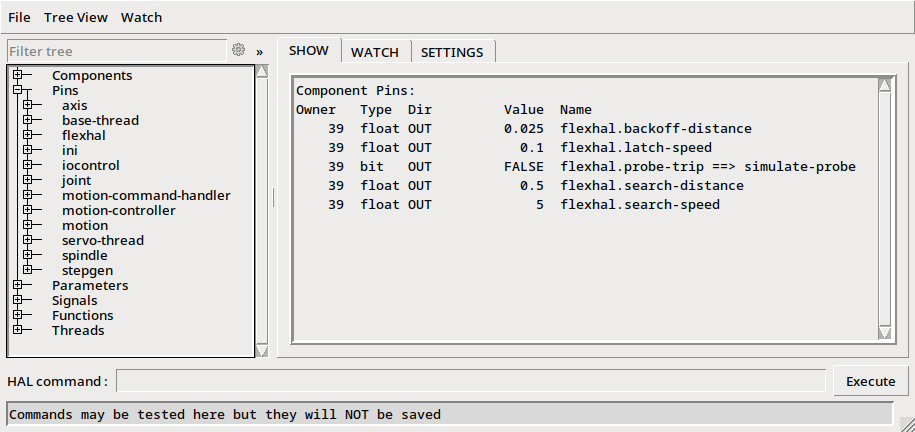Switch to the WATCH tab
Image resolution: width=915 pixels, height=432 pixels.
pos(374,52)
